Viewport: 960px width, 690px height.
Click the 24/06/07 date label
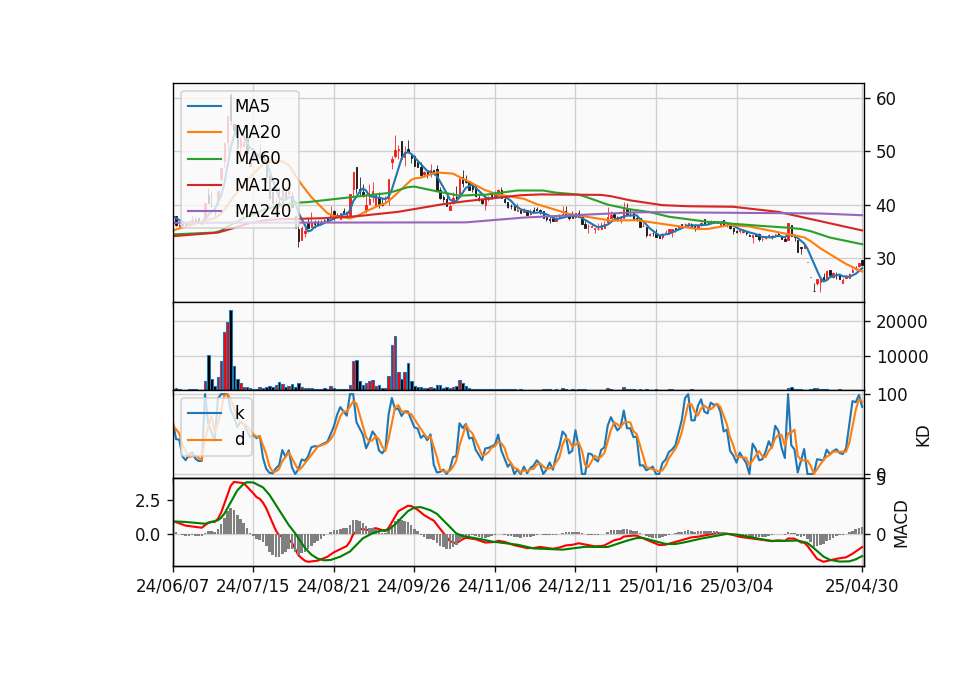[172, 586]
